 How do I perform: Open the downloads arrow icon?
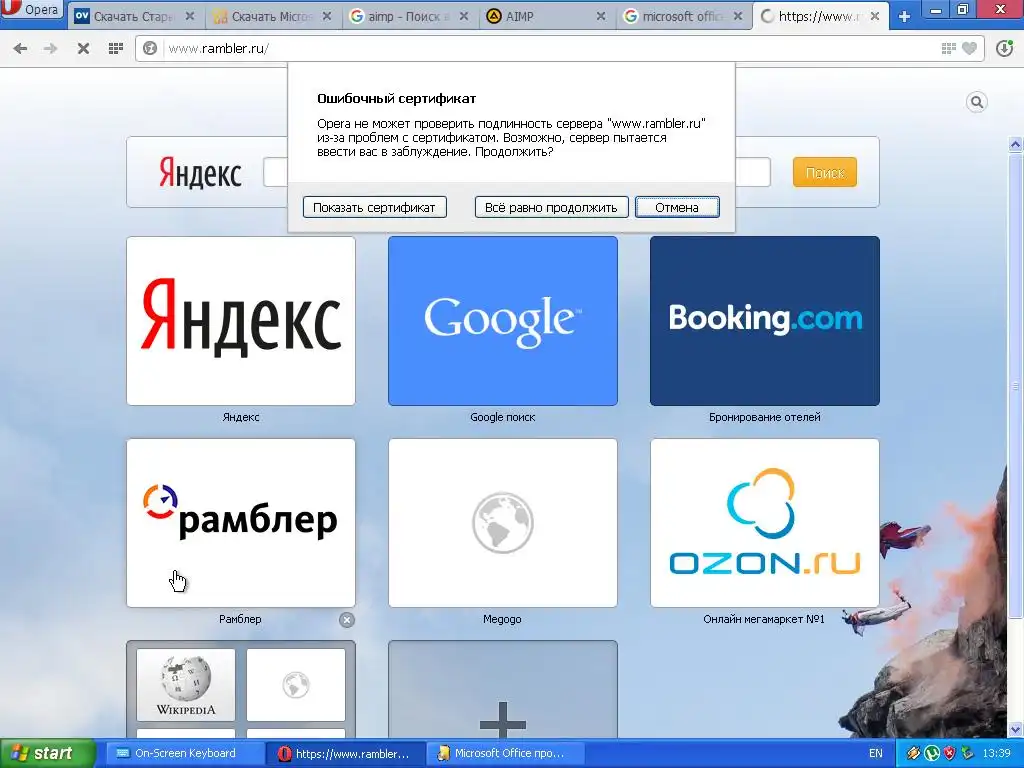click(x=1004, y=48)
